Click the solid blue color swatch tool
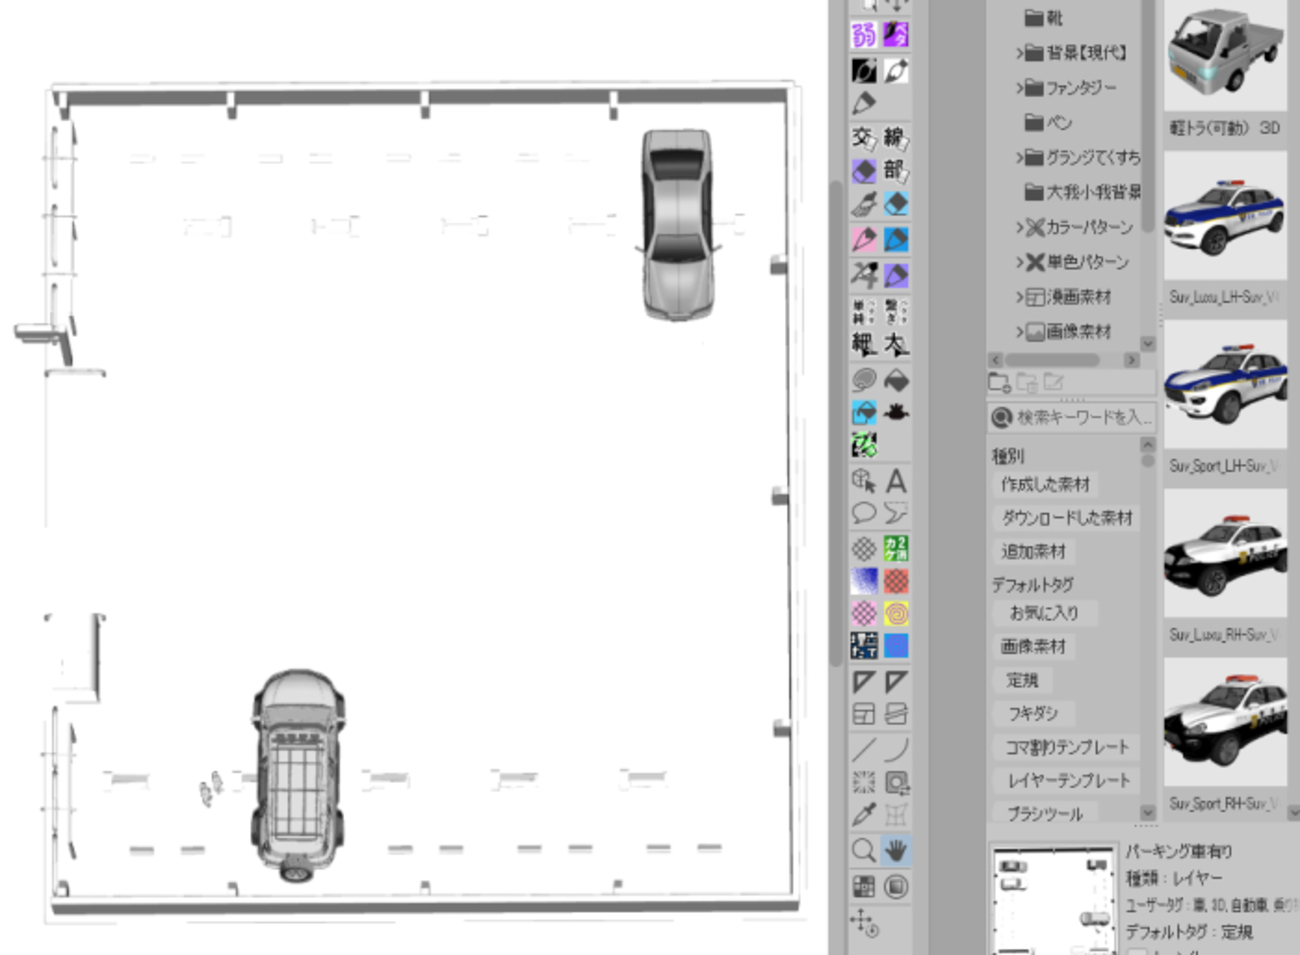The width and height of the screenshot is (1300, 955). [896, 646]
